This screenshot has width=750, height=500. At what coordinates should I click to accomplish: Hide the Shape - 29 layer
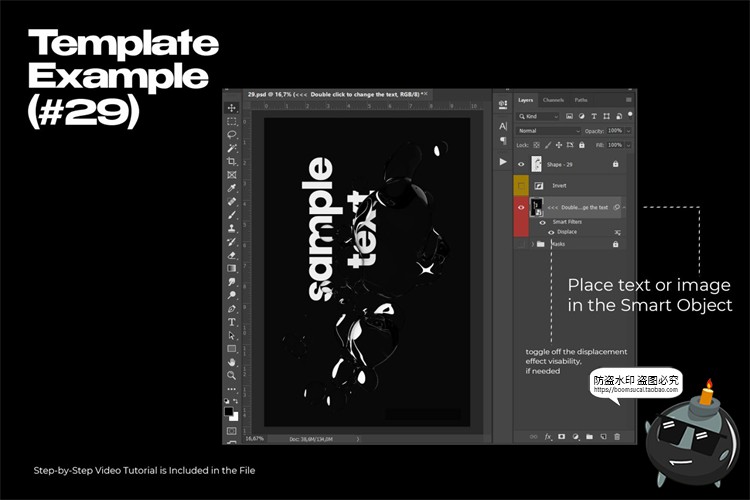520,164
